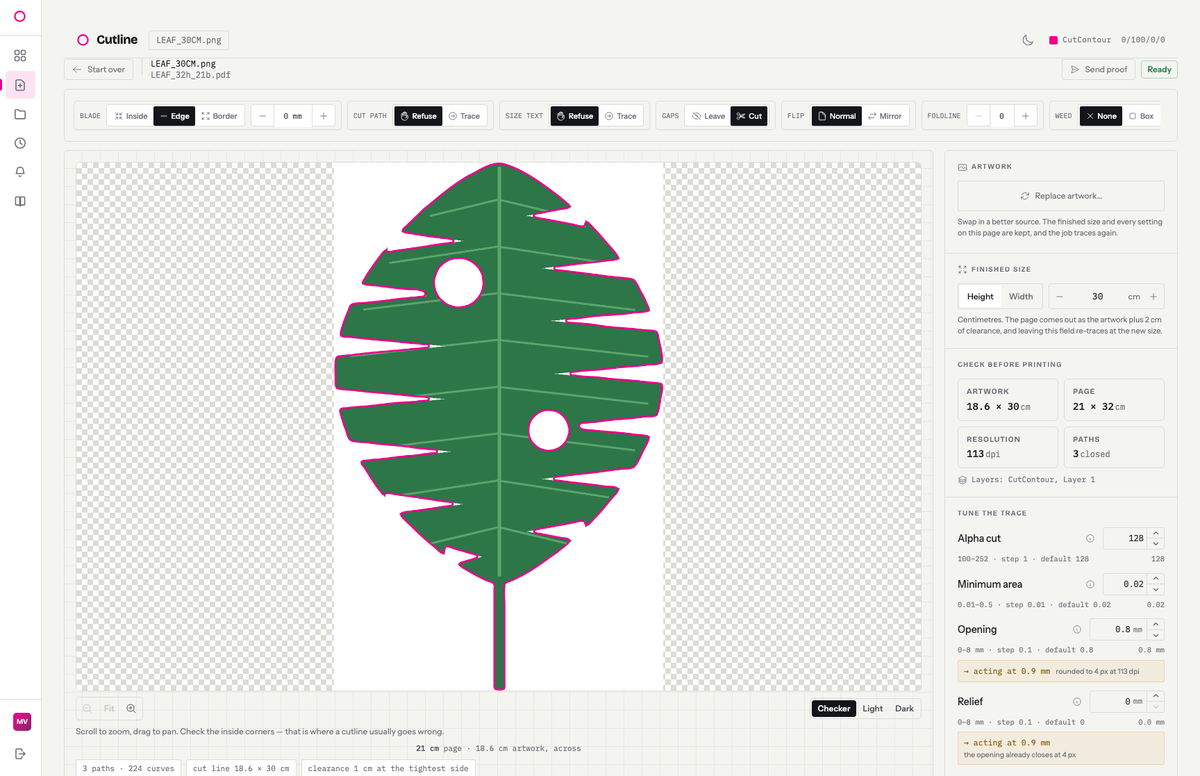Decrease Minimum area using down arrow
This screenshot has height=776, width=1200.
tap(1156, 590)
